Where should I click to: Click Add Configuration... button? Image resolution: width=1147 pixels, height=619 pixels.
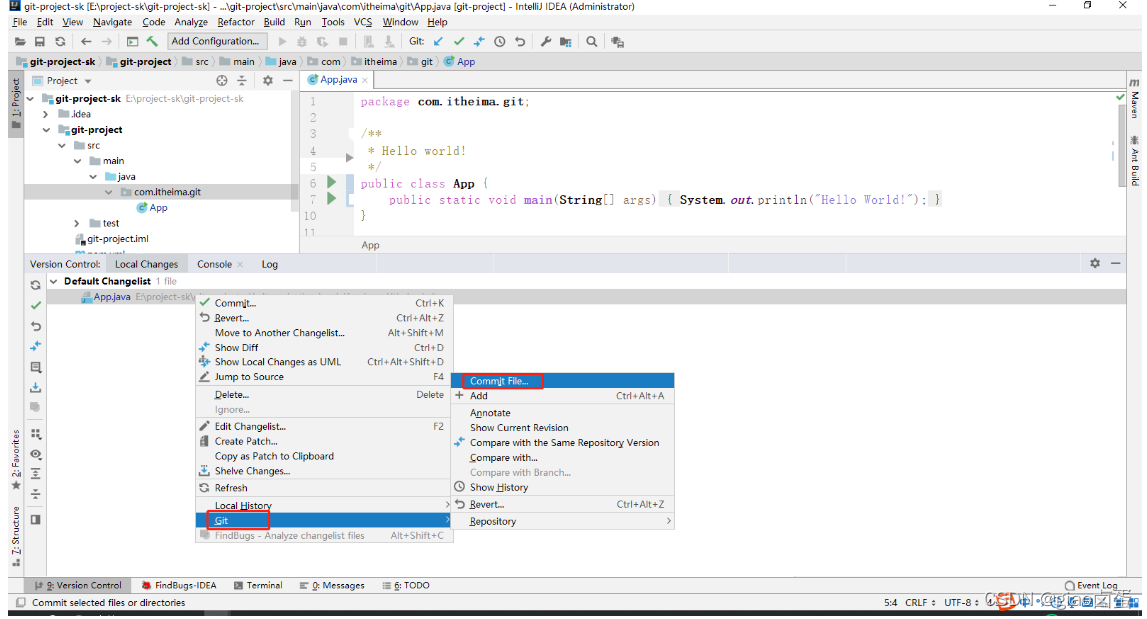pyautogui.click(x=215, y=42)
